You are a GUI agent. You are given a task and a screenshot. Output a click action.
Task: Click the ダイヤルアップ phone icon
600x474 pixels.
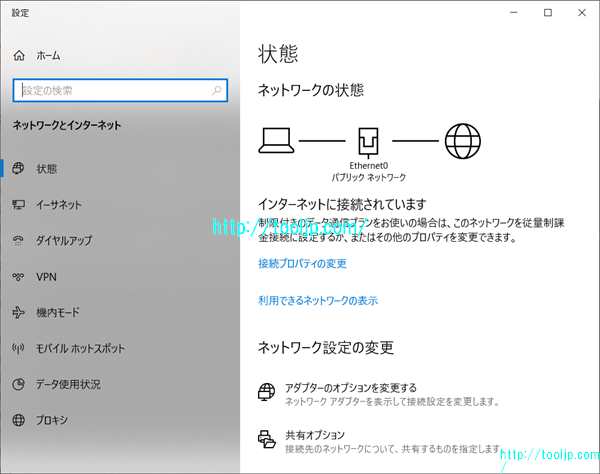tap(18, 240)
